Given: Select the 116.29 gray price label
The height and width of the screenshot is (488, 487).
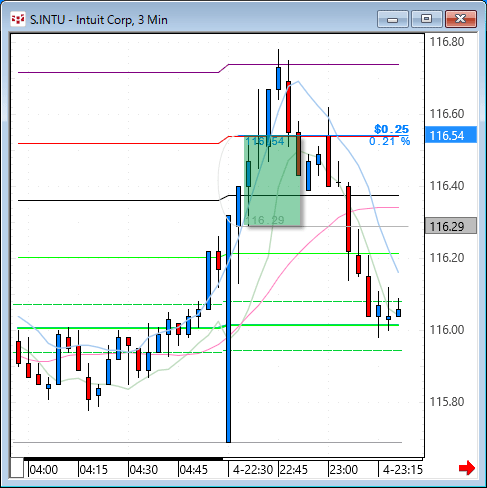Looking at the screenshot, I should [x=451, y=226].
